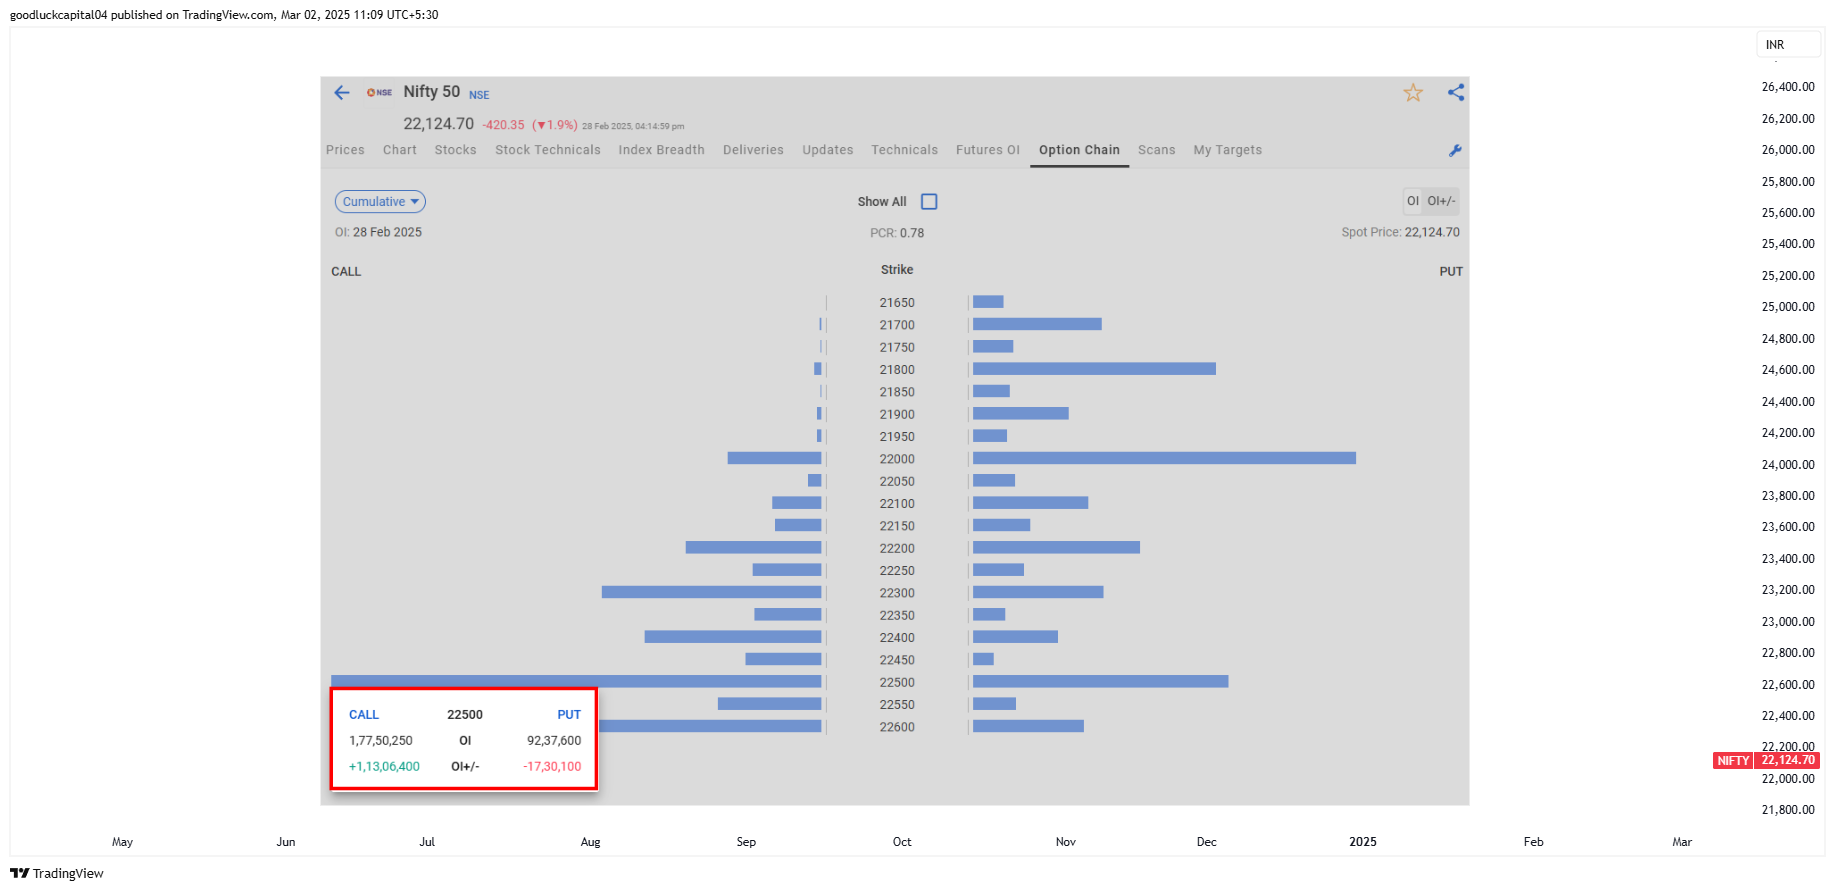Image resolution: width=1835 pixels, height=891 pixels.
Task: Open the Prices tab
Action: tap(345, 150)
